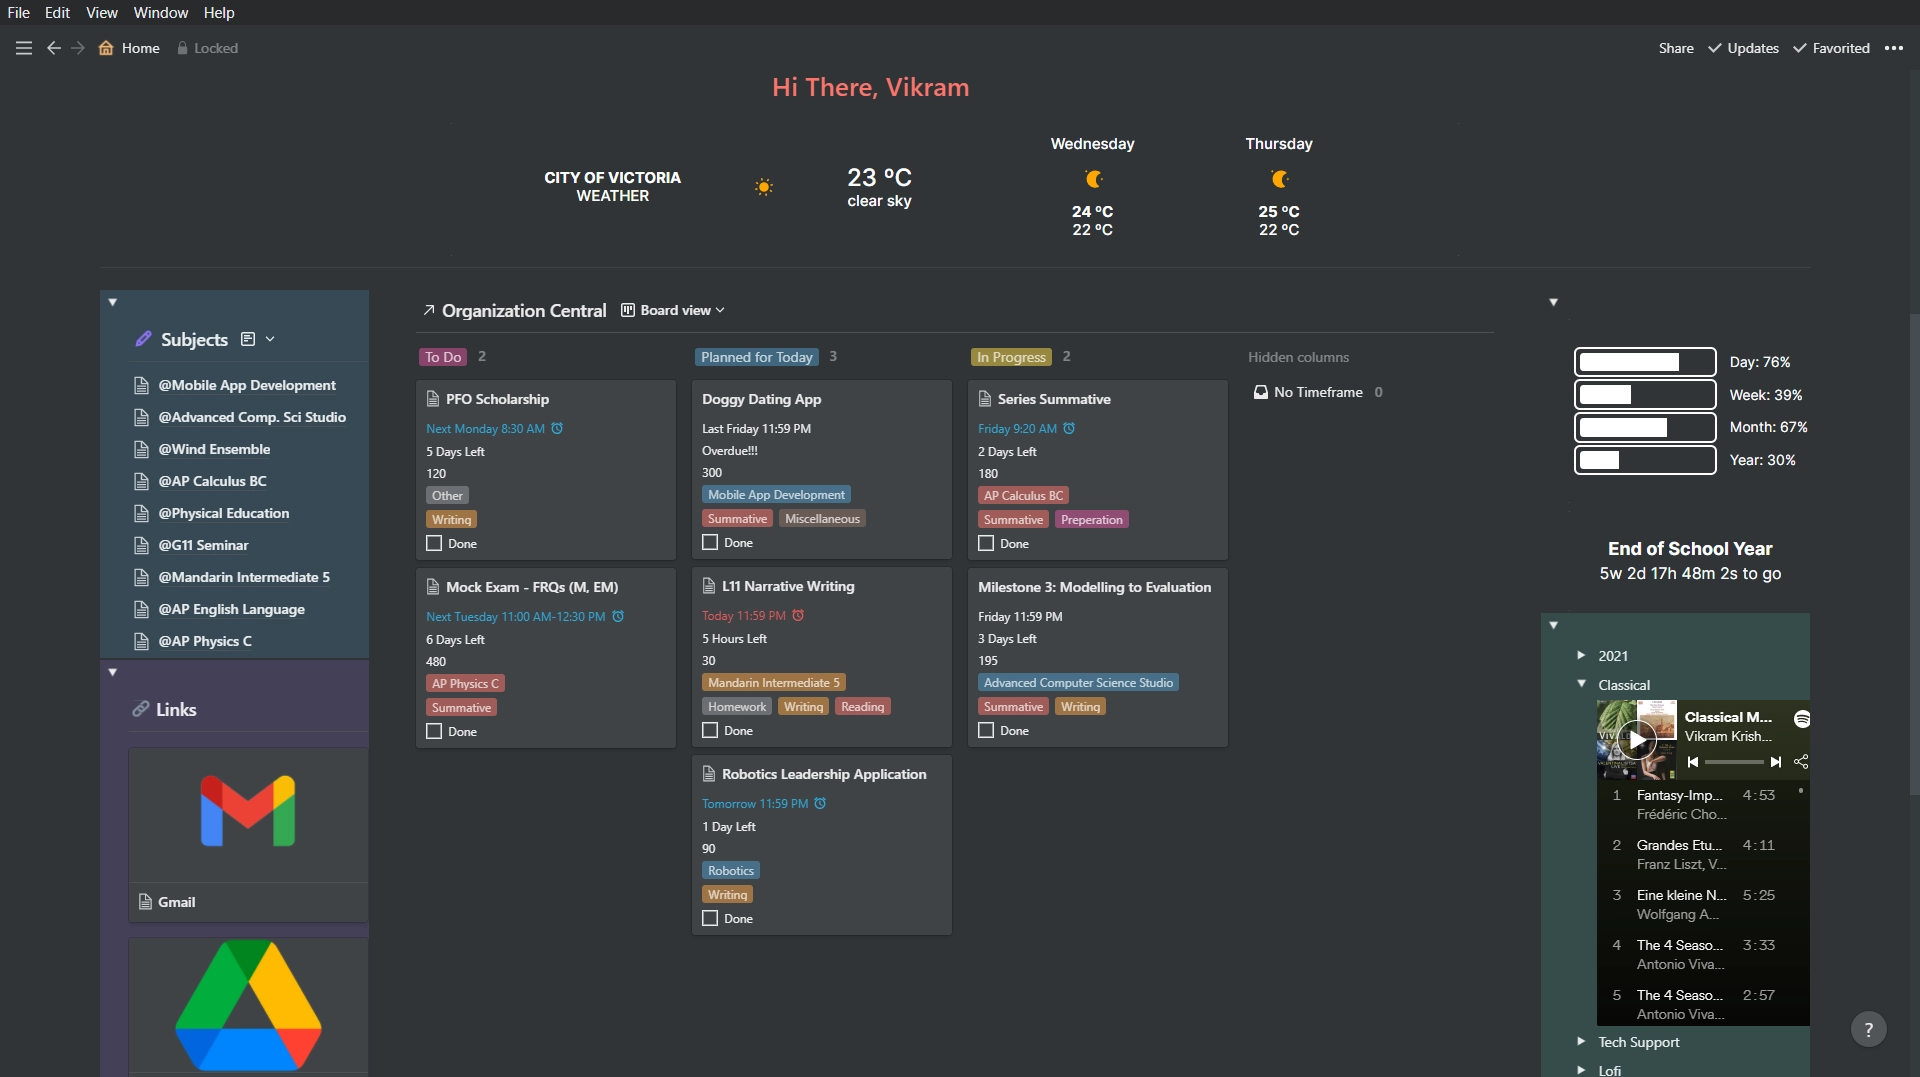
Task: Open the sidebar with the hamburger menu icon
Action: tap(23, 47)
